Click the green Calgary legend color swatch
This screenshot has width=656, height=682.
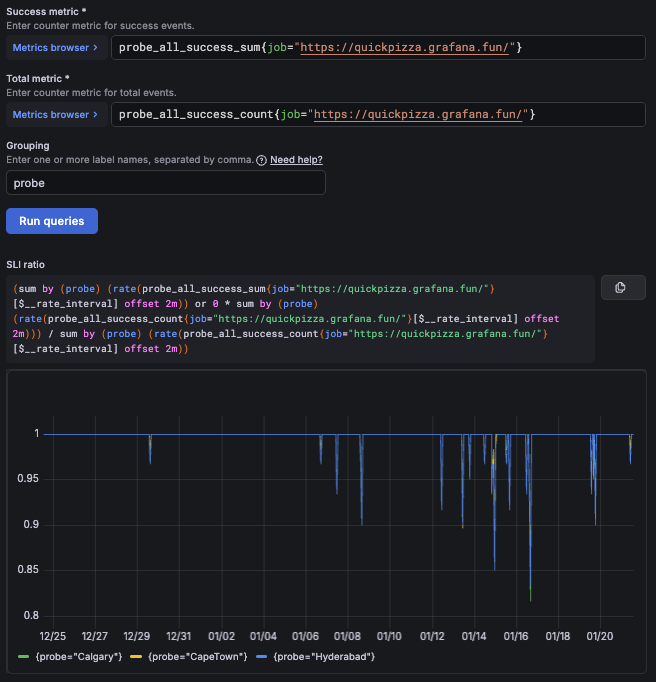click(x=23, y=656)
